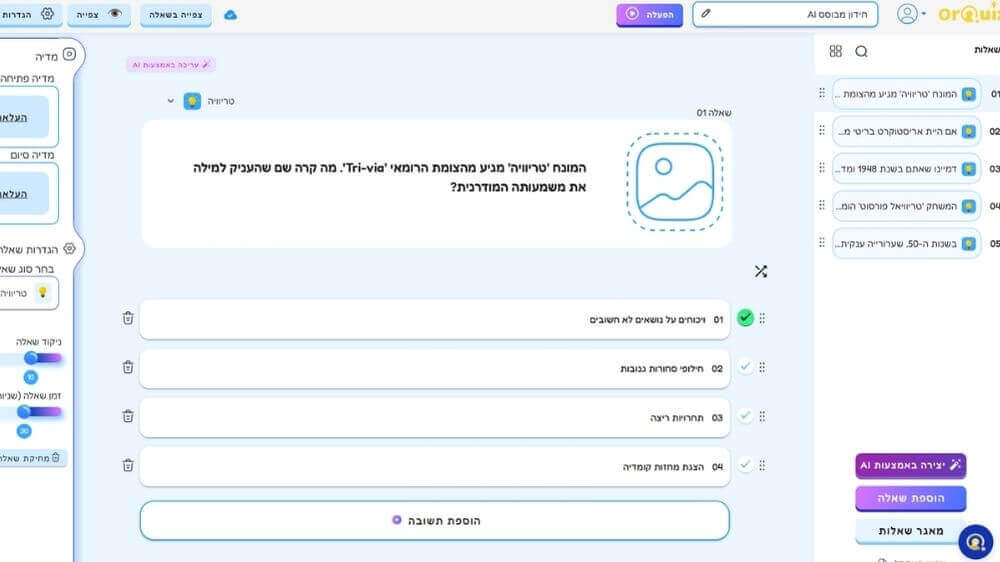The image size is (1000, 562).
Task: Click the הוספת תשובה button
Action: coord(435,520)
